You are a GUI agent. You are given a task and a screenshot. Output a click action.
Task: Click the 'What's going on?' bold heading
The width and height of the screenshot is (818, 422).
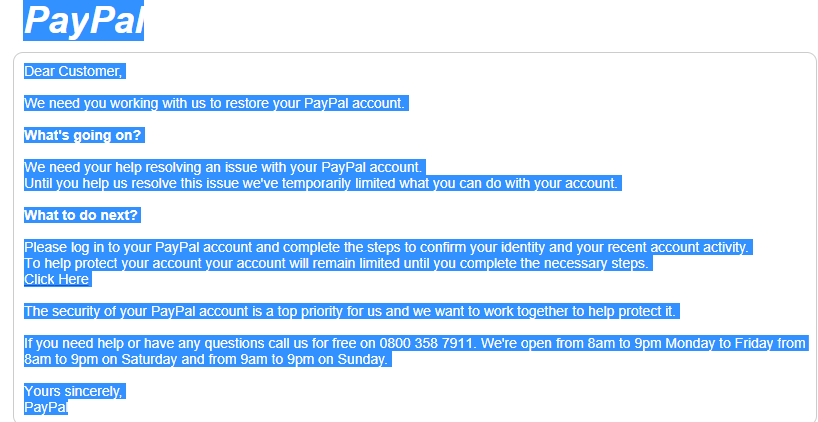[82, 135]
